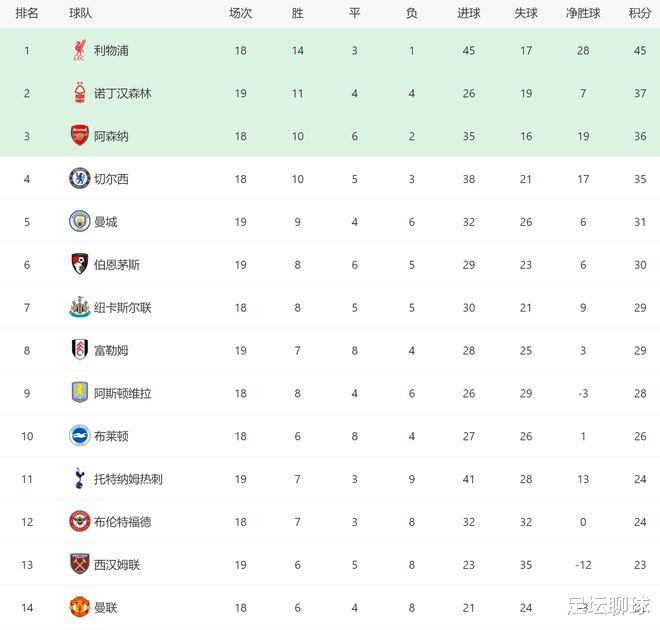This screenshot has height=630, width=660.
Task: Click the Manchester United crest icon
Action: tap(80, 607)
